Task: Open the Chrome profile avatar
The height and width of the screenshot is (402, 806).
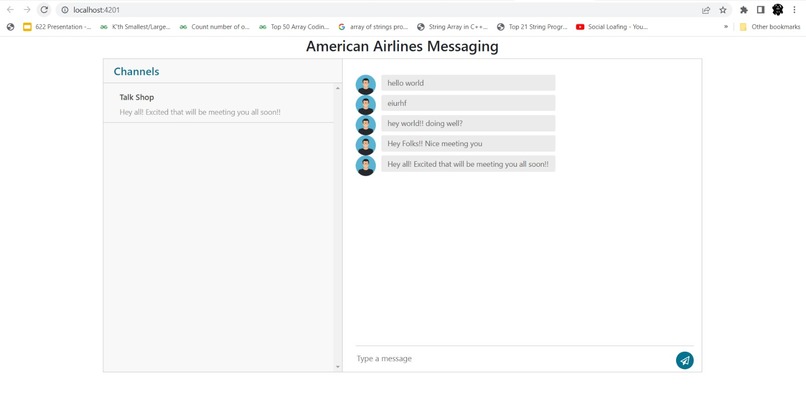Action: (778, 10)
